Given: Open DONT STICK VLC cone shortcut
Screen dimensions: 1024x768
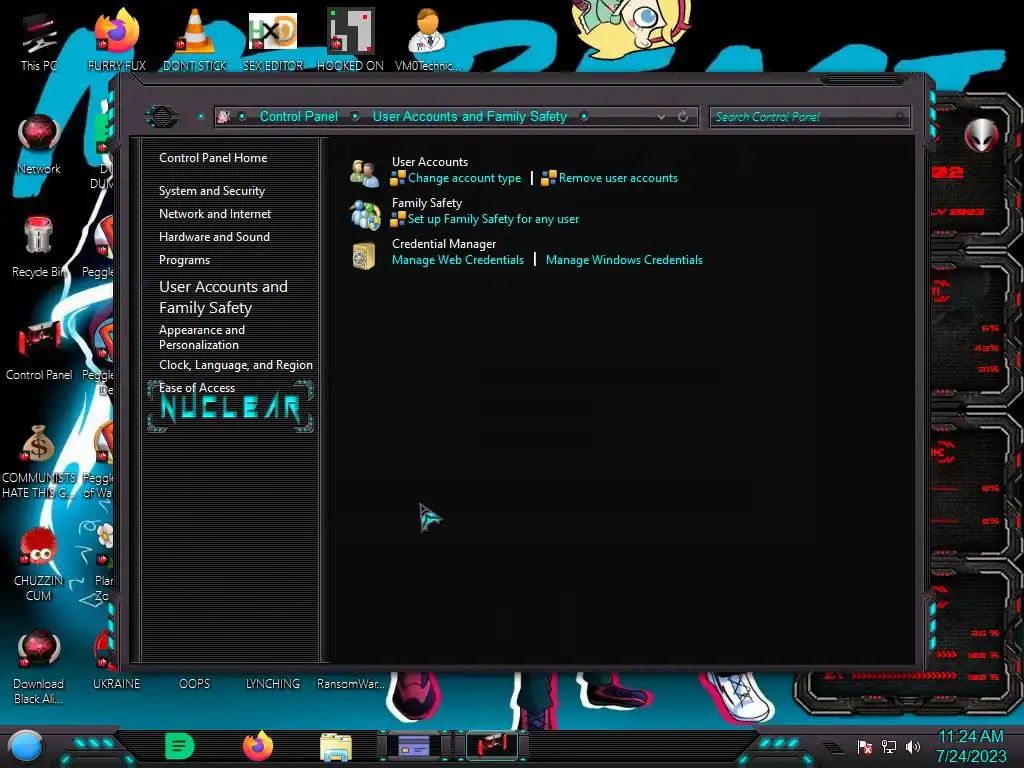Looking at the screenshot, I should (x=195, y=40).
